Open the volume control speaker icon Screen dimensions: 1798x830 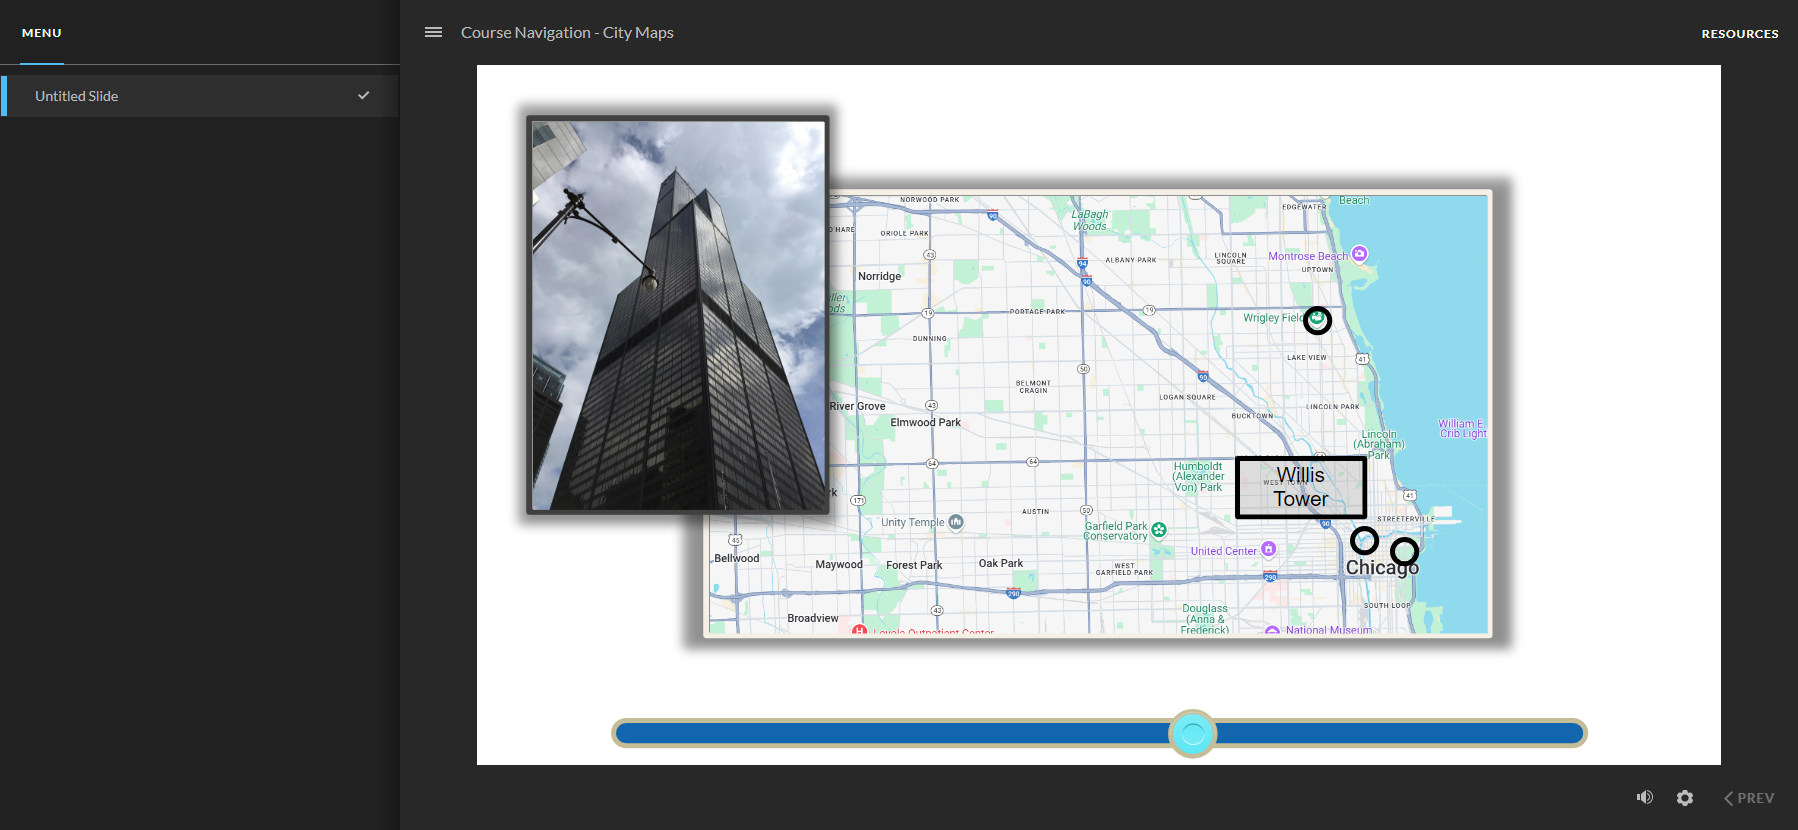[1644, 797]
